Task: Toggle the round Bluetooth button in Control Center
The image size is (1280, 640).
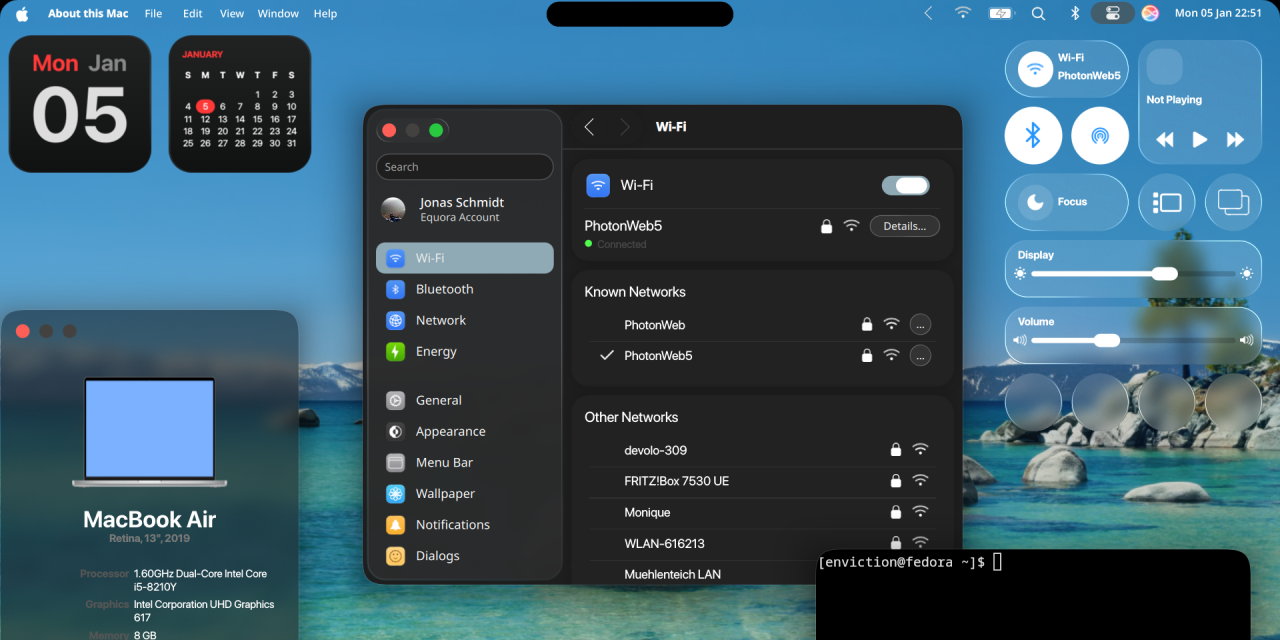Action: tap(1033, 136)
